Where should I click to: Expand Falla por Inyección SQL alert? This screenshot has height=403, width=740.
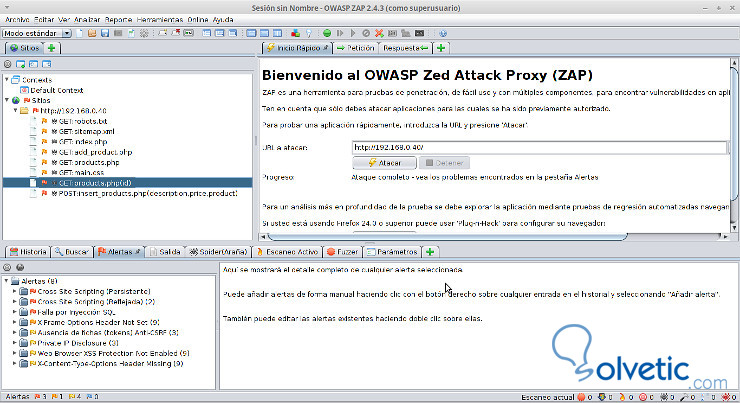click(x=15, y=312)
